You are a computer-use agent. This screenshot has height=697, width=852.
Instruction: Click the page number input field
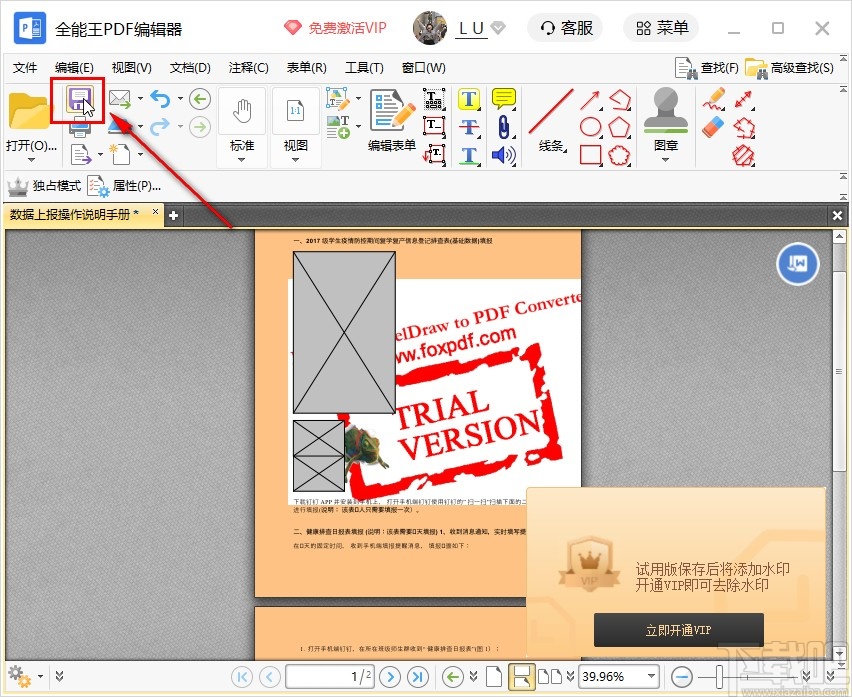click(330, 676)
